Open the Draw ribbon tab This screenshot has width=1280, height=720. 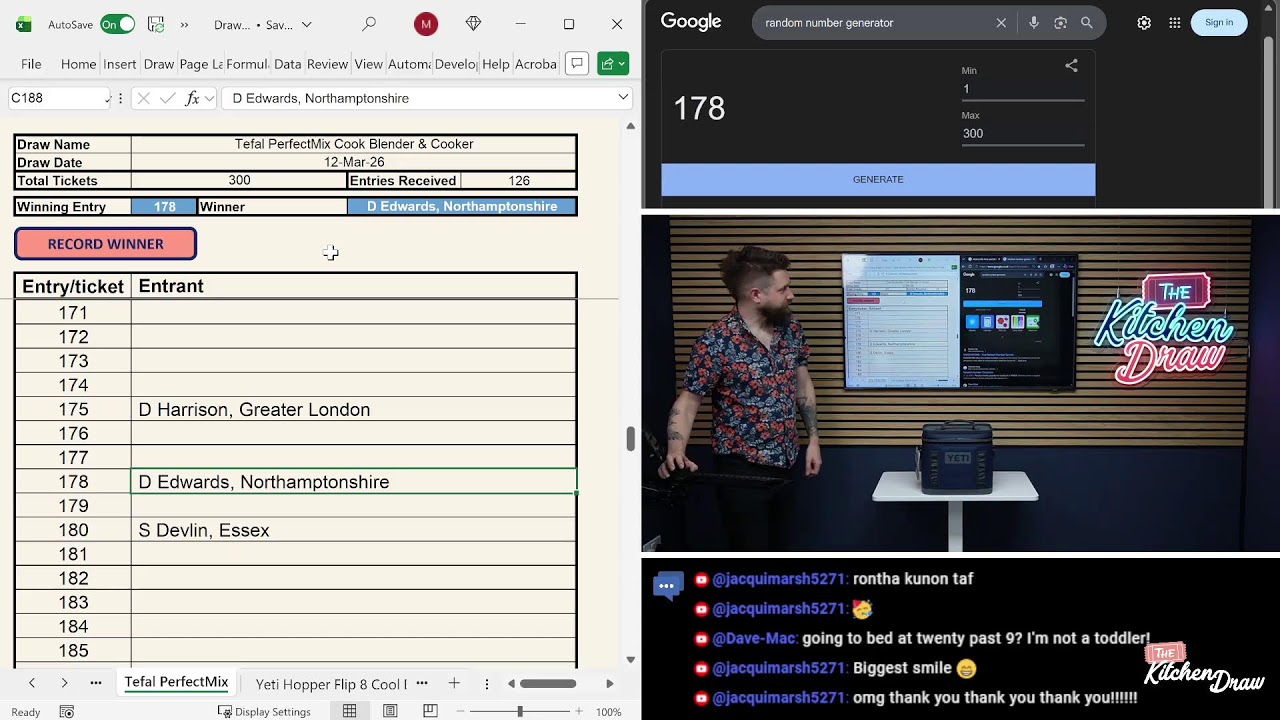[159, 64]
